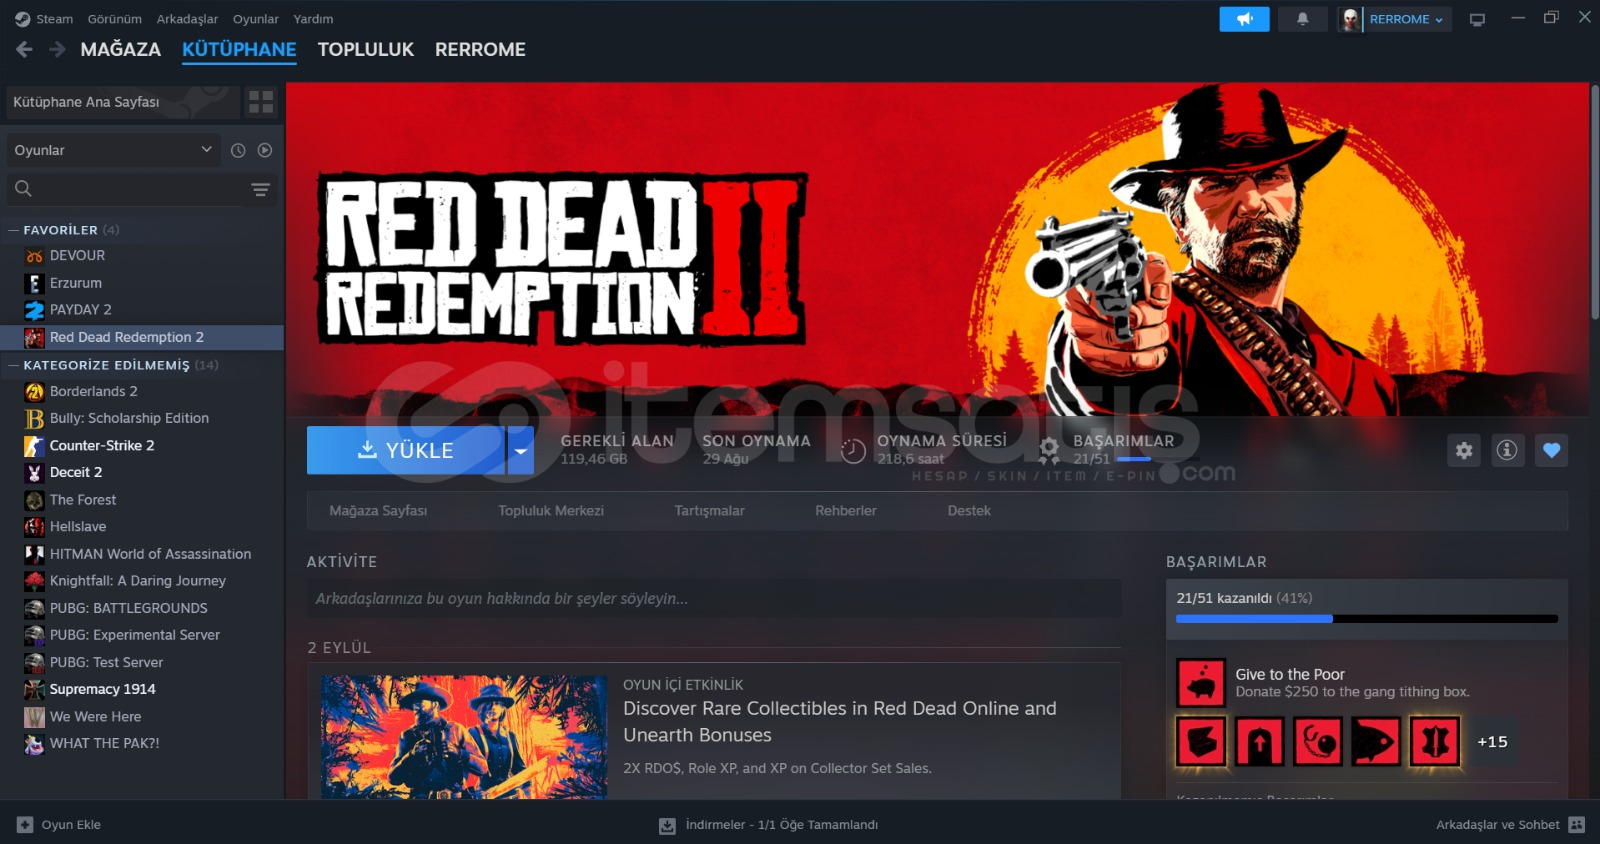Viewport: 1600px width, 844px height.
Task: Open the TOPLULUK tab
Action: [x=366, y=49]
